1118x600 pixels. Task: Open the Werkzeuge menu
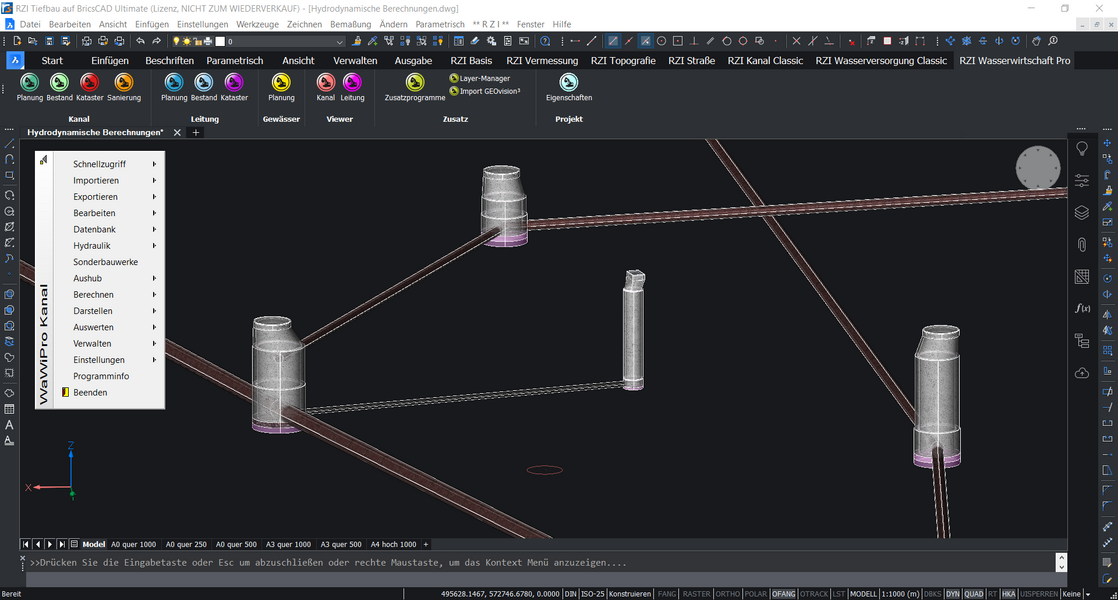click(x=257, y=24)
